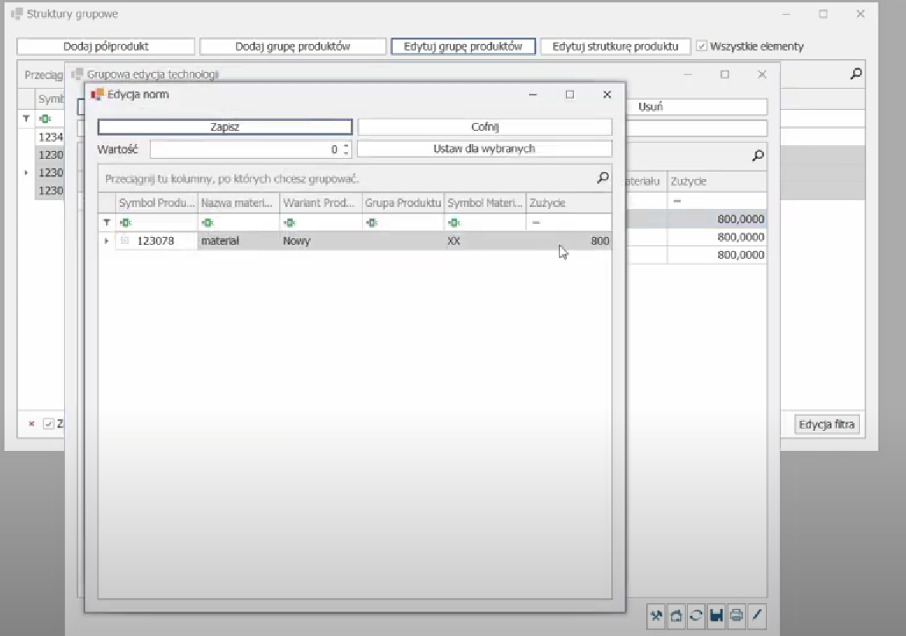Click the tools (hammer and wrench) icon
Image resolution: width=906 pixels, height=636 pixels.
(x=656, y=616)
